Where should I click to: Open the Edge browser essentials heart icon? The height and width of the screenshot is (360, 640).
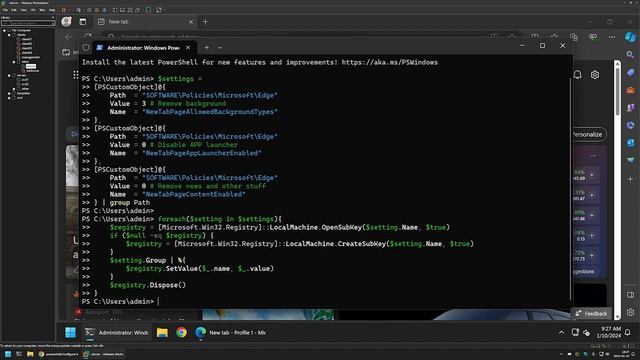pos(593,37)
